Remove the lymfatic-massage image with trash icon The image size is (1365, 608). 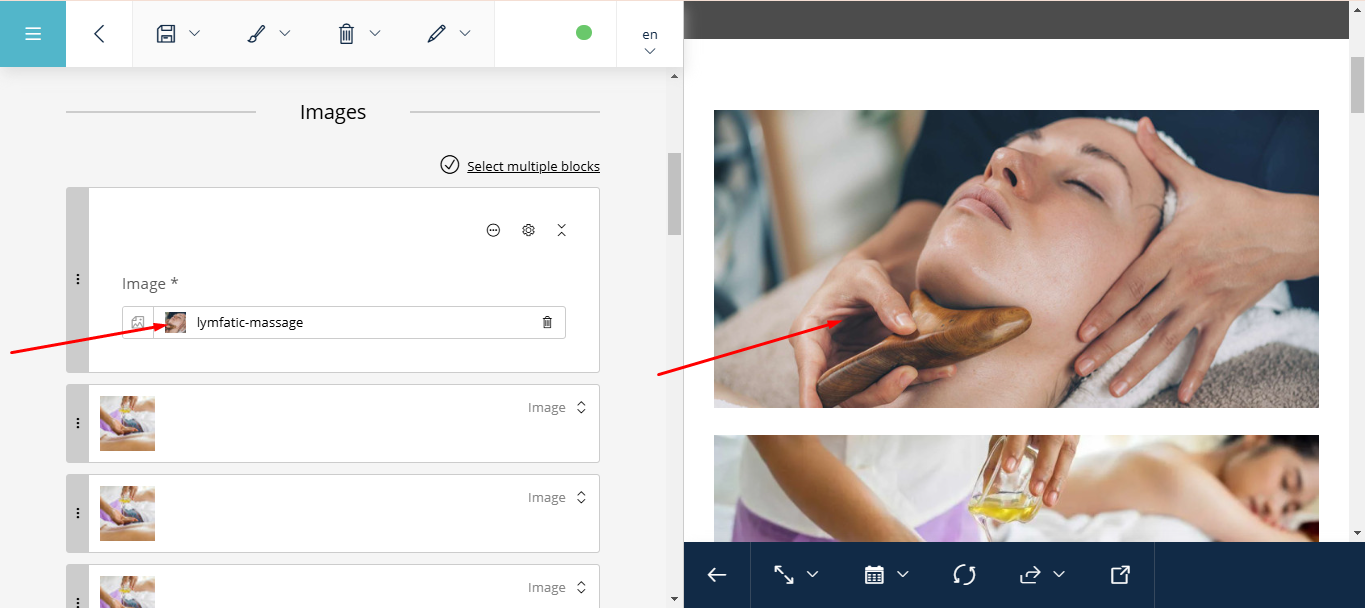click(547, 322)
